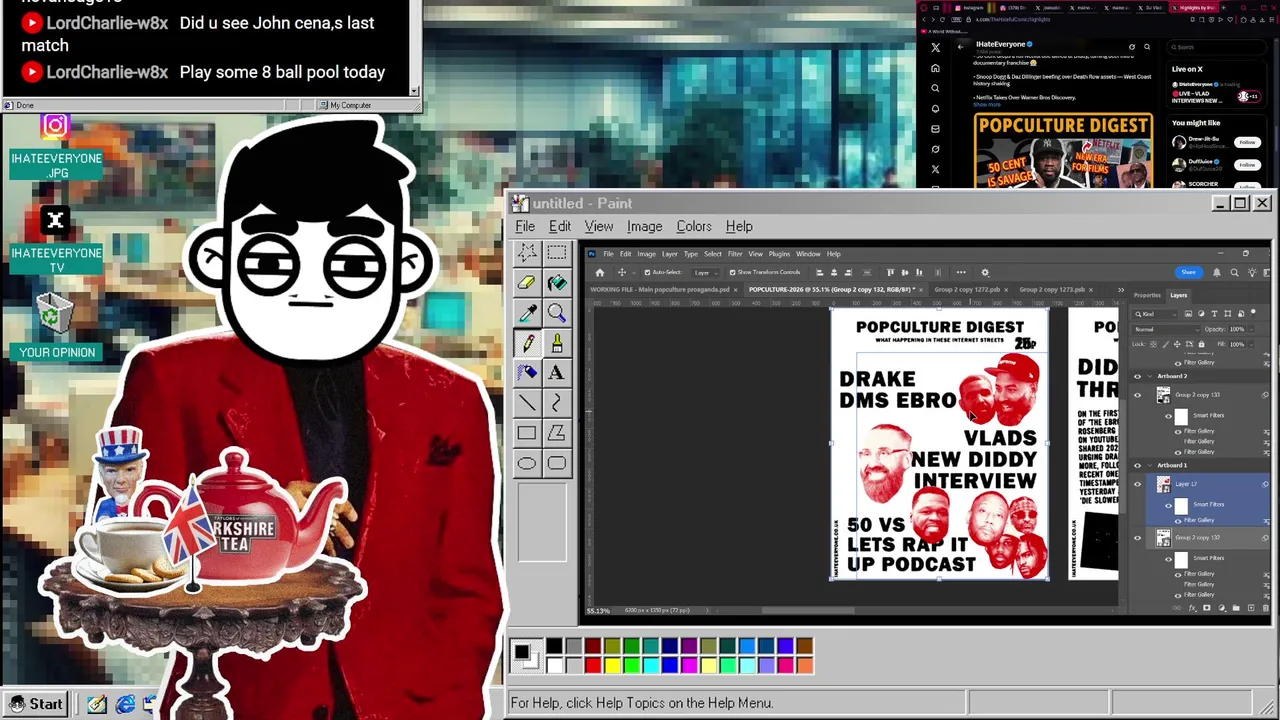Choose the Brush tool in Paint
Viewport: 1280px width, 720px height.
[x=557, y=343]
